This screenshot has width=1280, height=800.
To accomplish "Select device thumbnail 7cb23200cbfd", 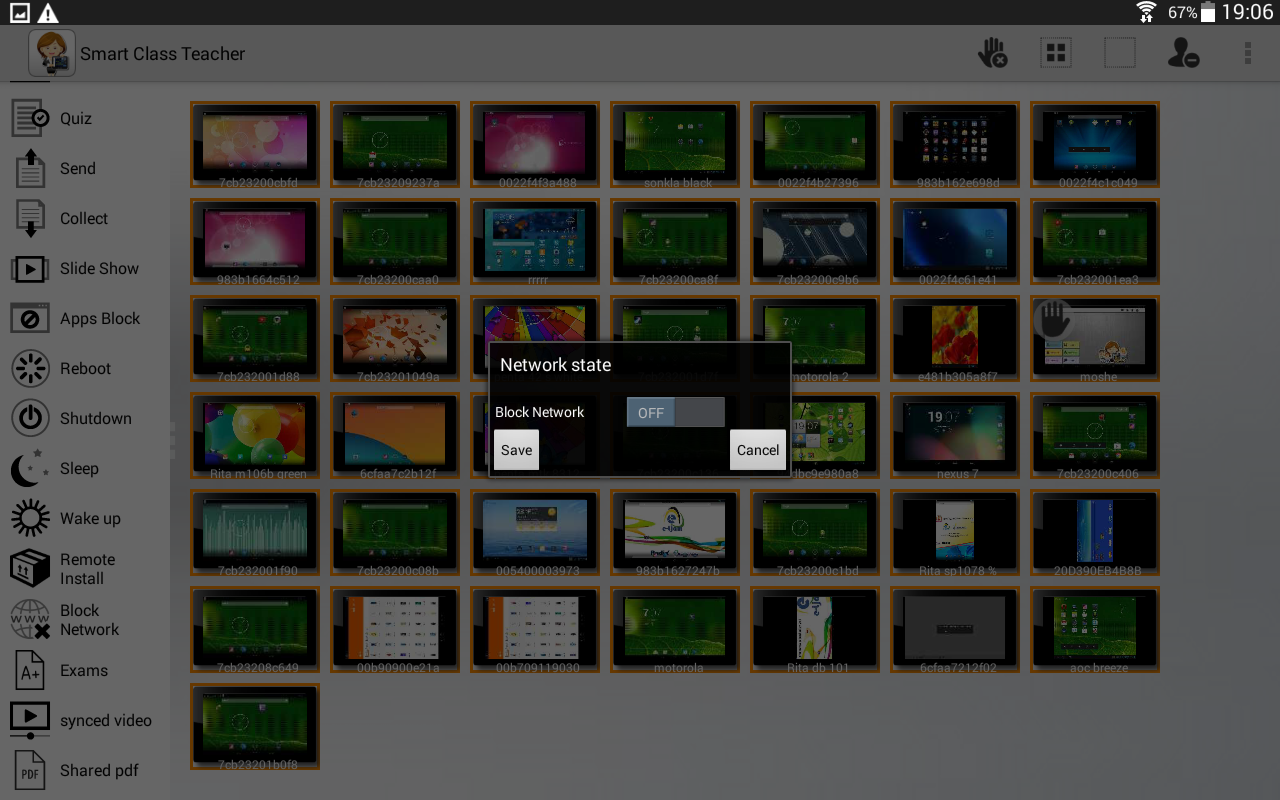I will tap(255, 144).
